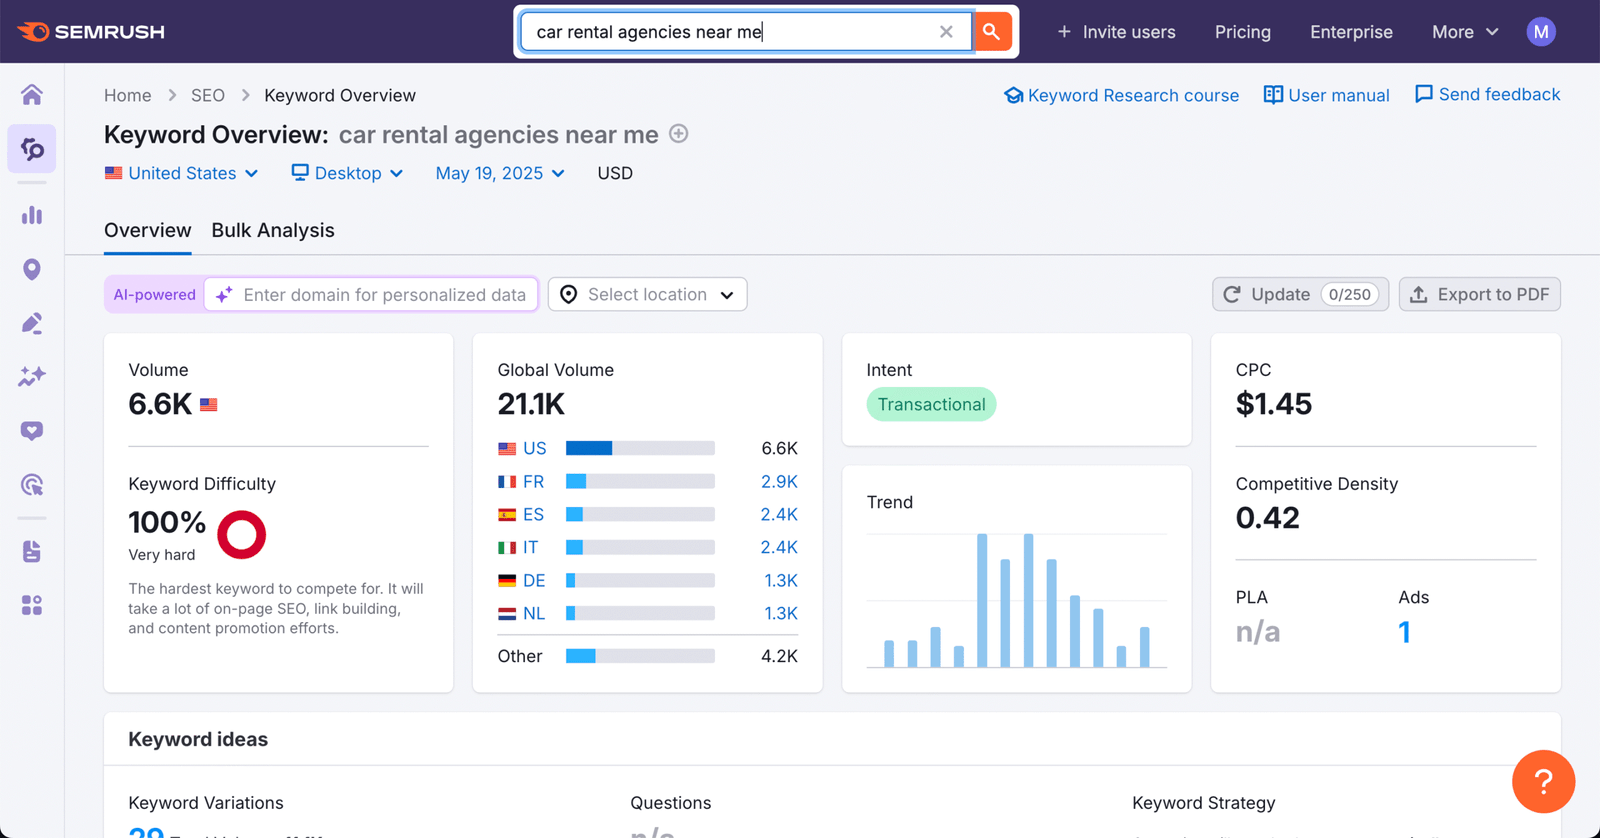Open the user avatar M menu
The width and height of the screenshot is (1600, 838).
tap(1541, 32)
